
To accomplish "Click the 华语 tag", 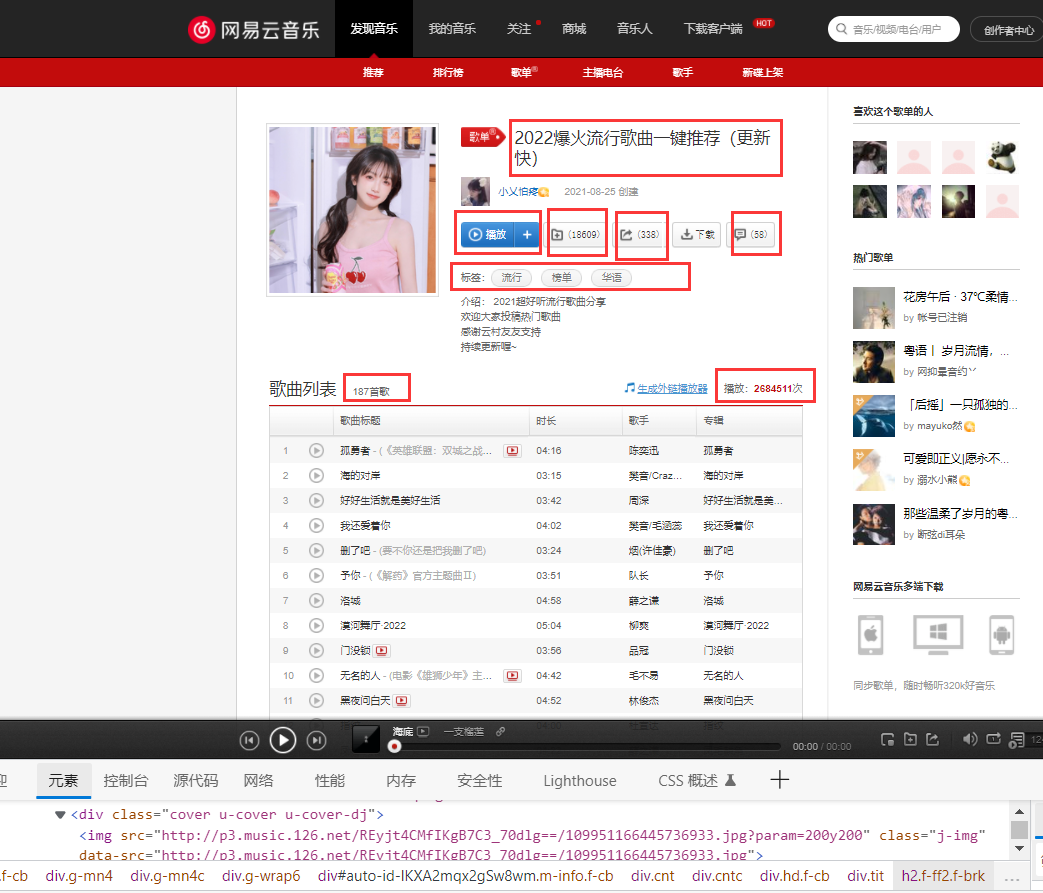I will point(612,277).
